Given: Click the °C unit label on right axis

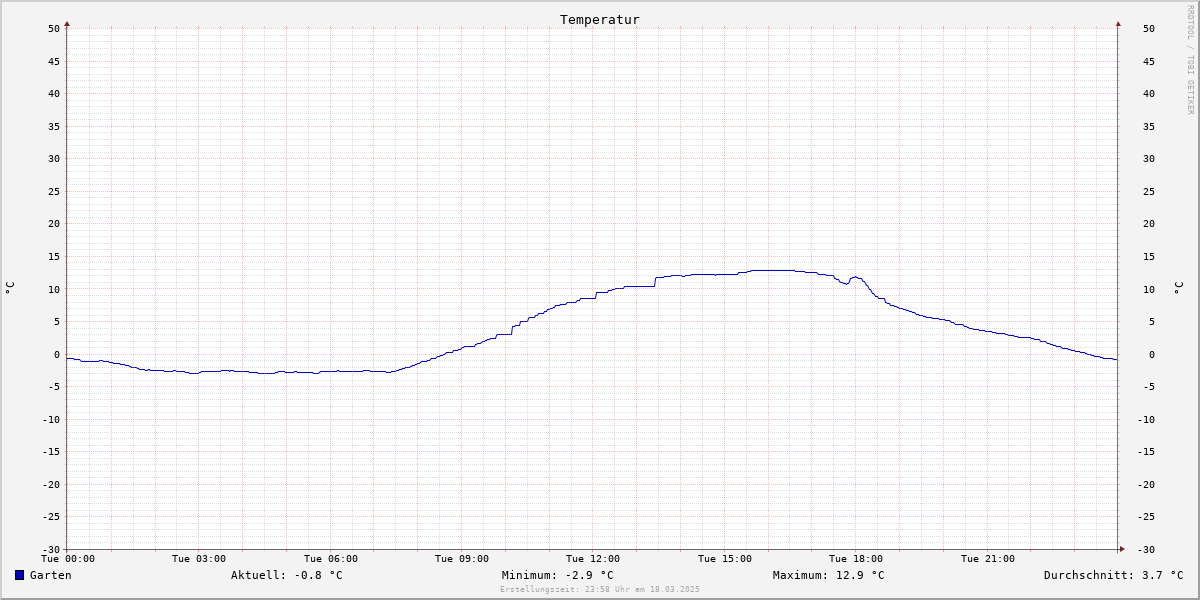Looking at the screenshot, I should click(1178, 288).
